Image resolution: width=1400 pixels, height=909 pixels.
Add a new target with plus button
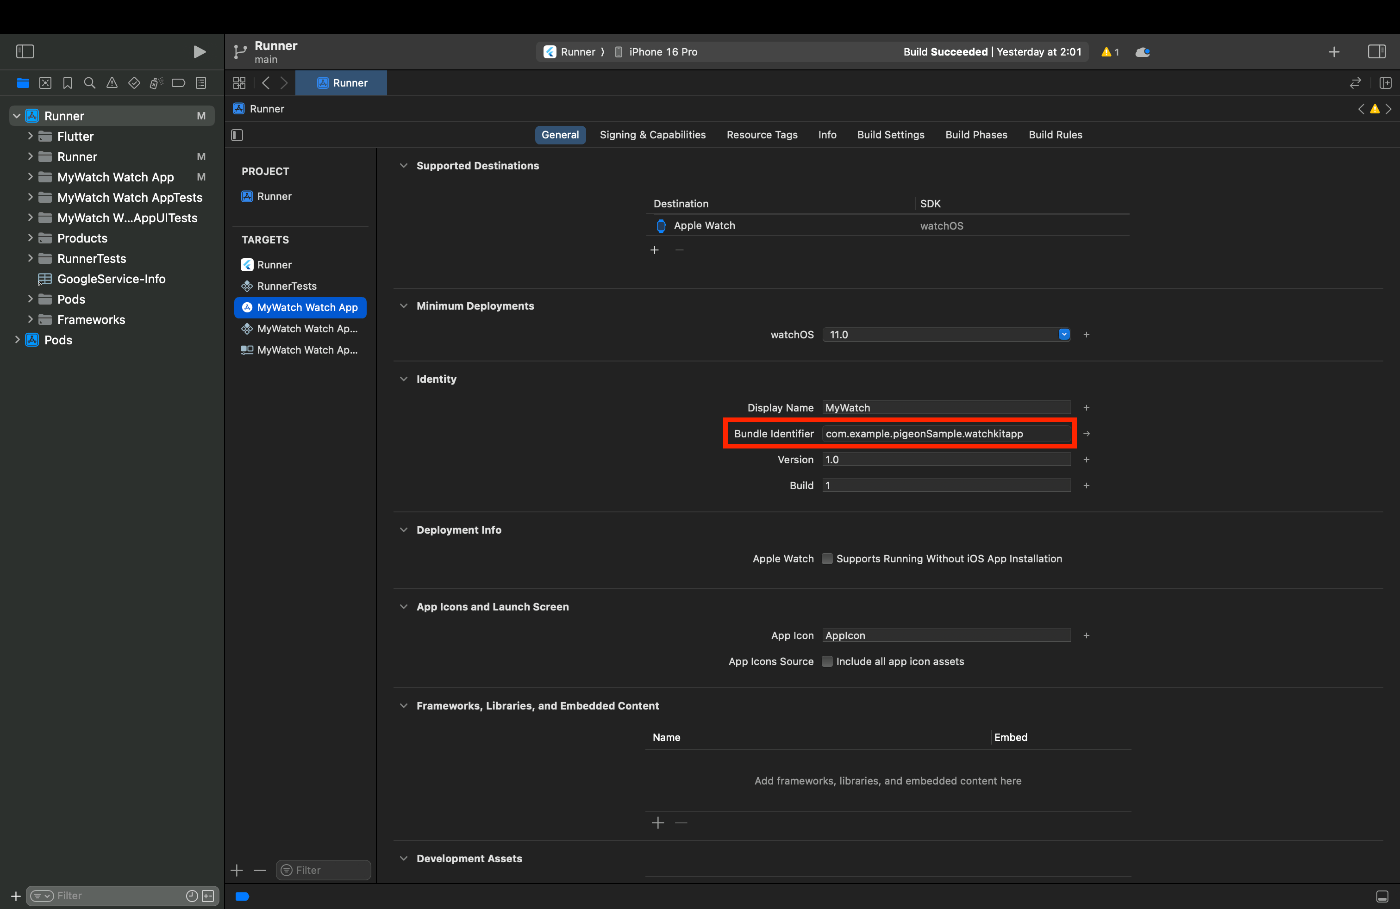click(237, 870)
